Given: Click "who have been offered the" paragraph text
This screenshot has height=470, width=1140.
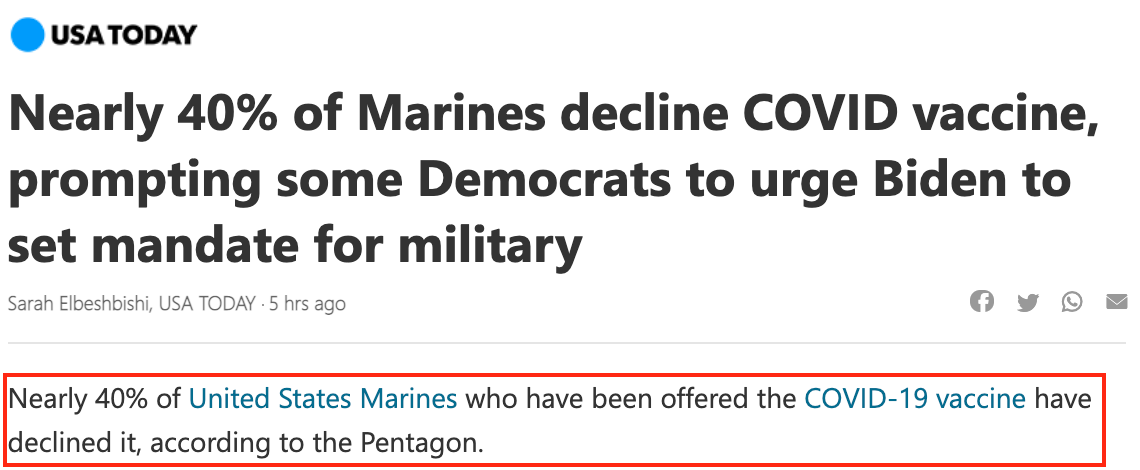Looking at the screenshot, I should point(631,400).
